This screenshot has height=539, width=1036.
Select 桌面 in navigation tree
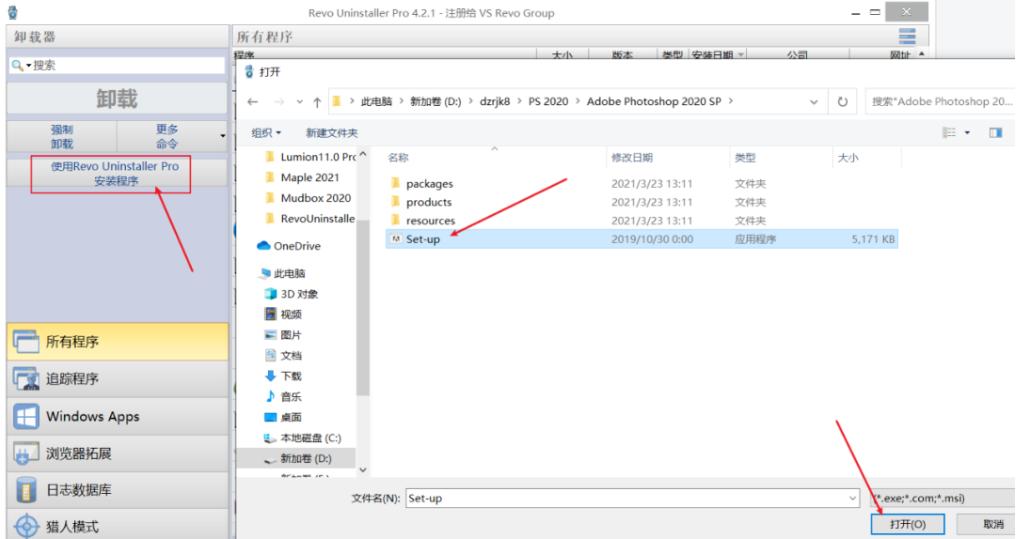pos(283,417)
